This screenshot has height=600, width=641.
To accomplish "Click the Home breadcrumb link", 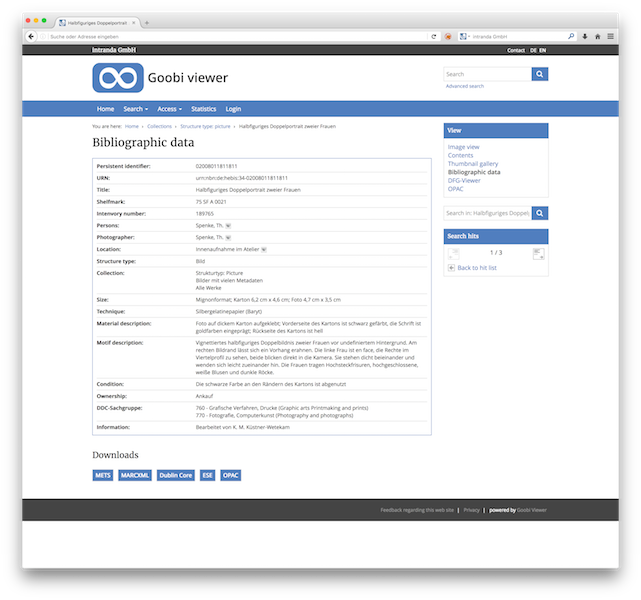I will coord(132,126).
